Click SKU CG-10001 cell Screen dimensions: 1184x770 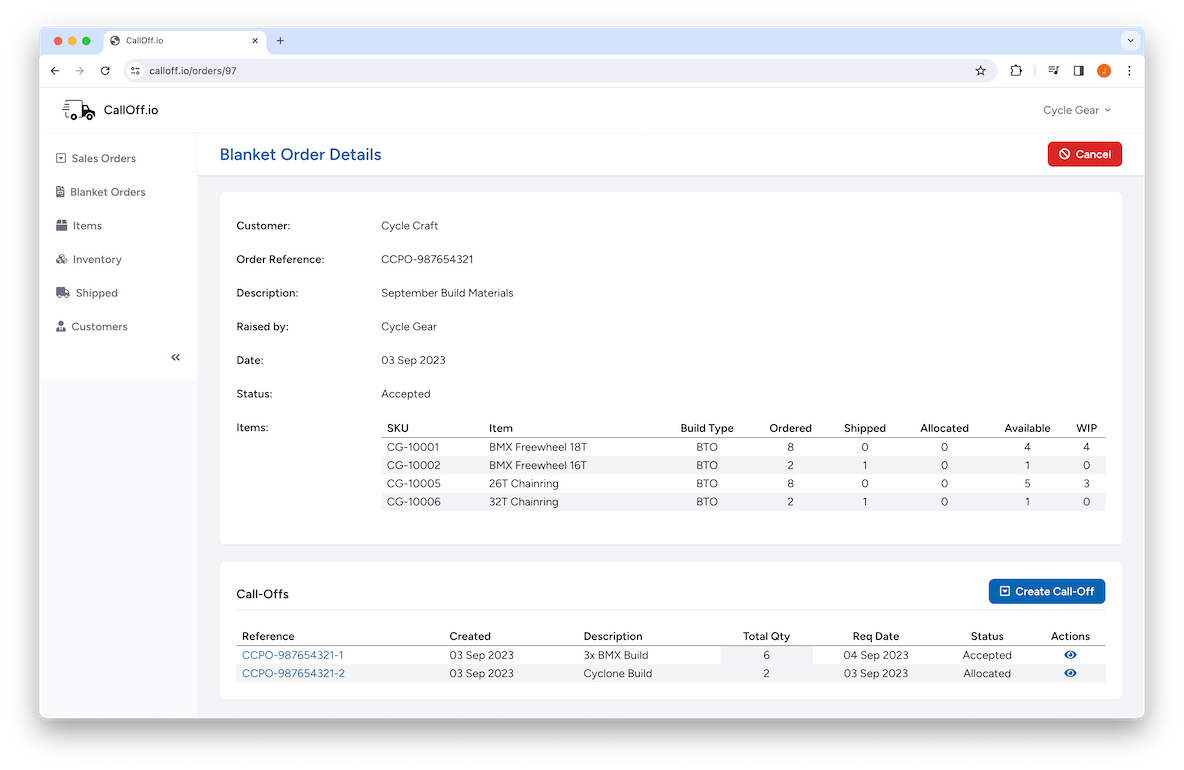click(413, 447)
